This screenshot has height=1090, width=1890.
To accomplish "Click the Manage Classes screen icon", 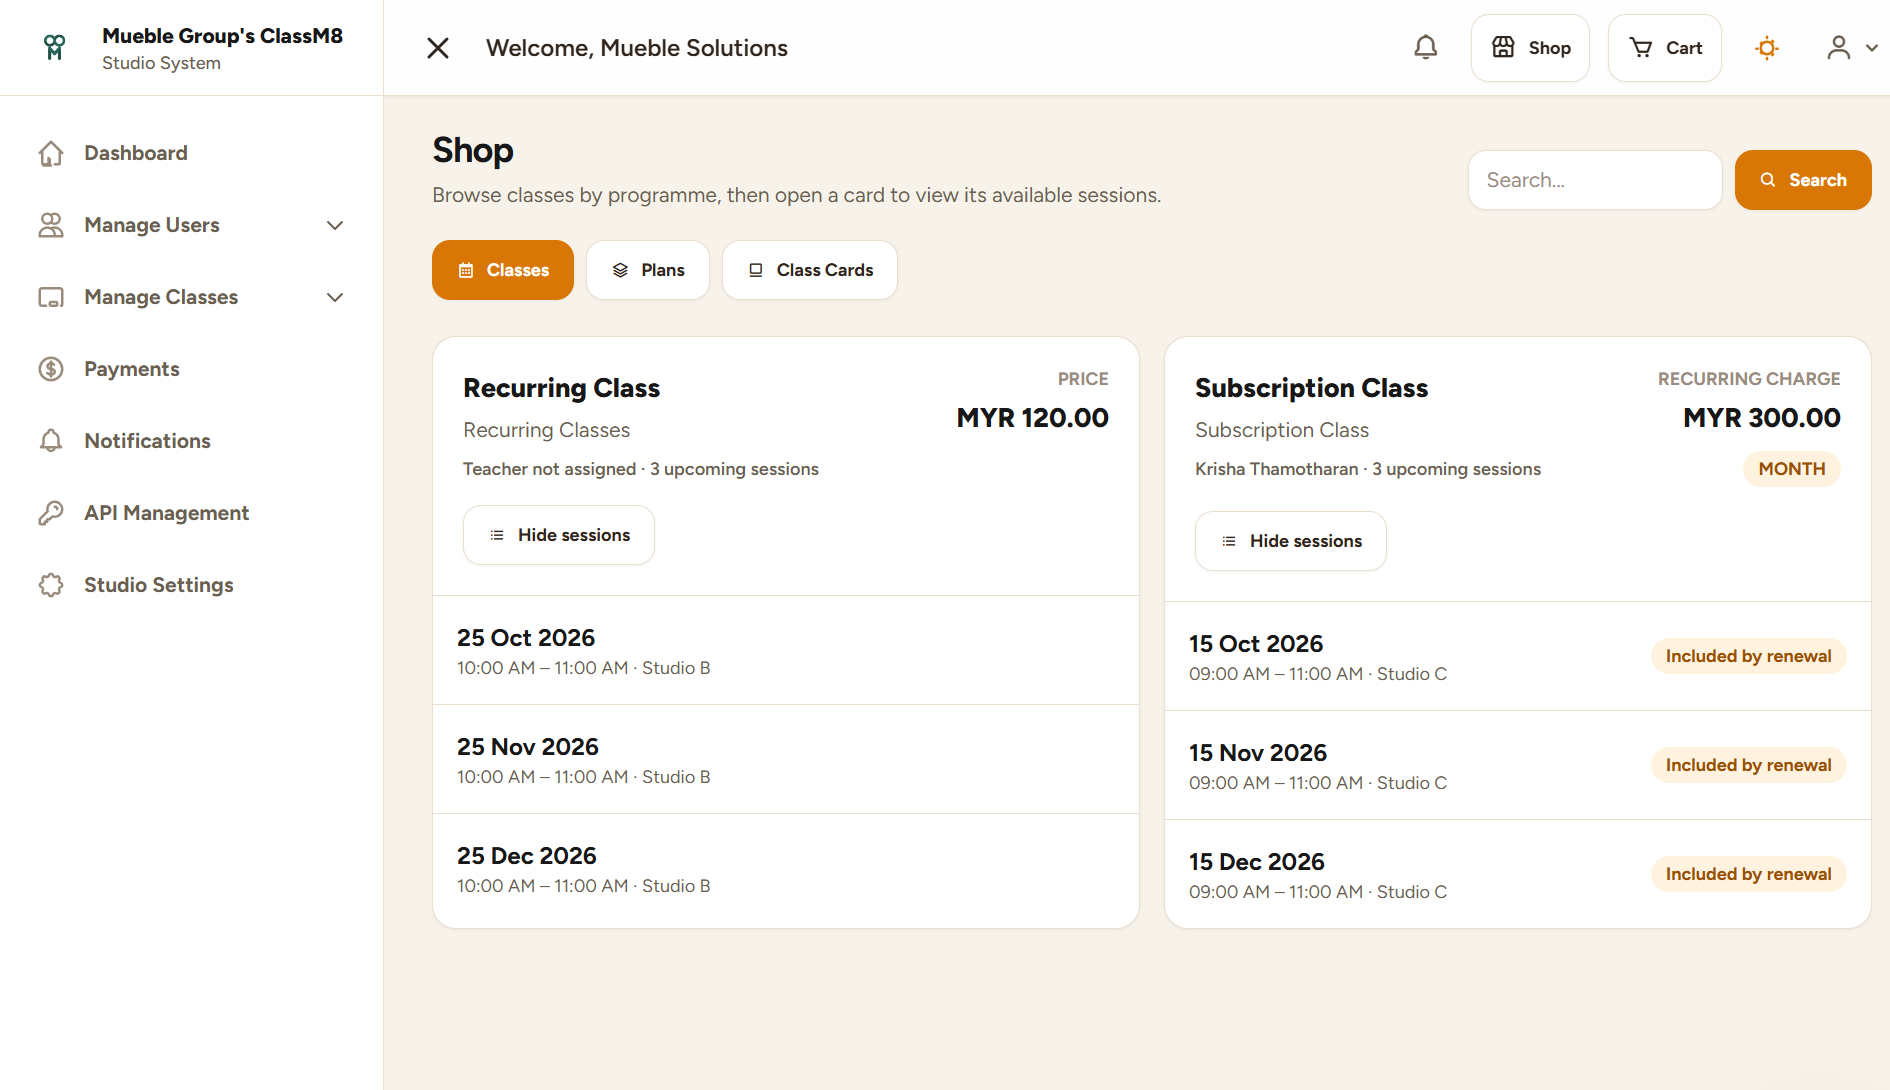I will click(51, 297).
